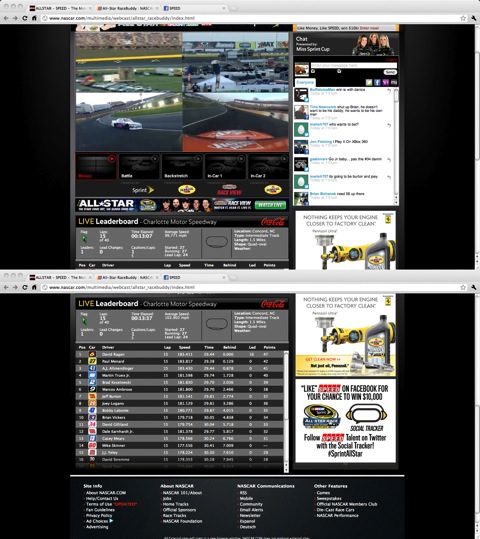Click the Twitter icon in chat panel
Screen dimensions: 480x539
coord(369,82)
